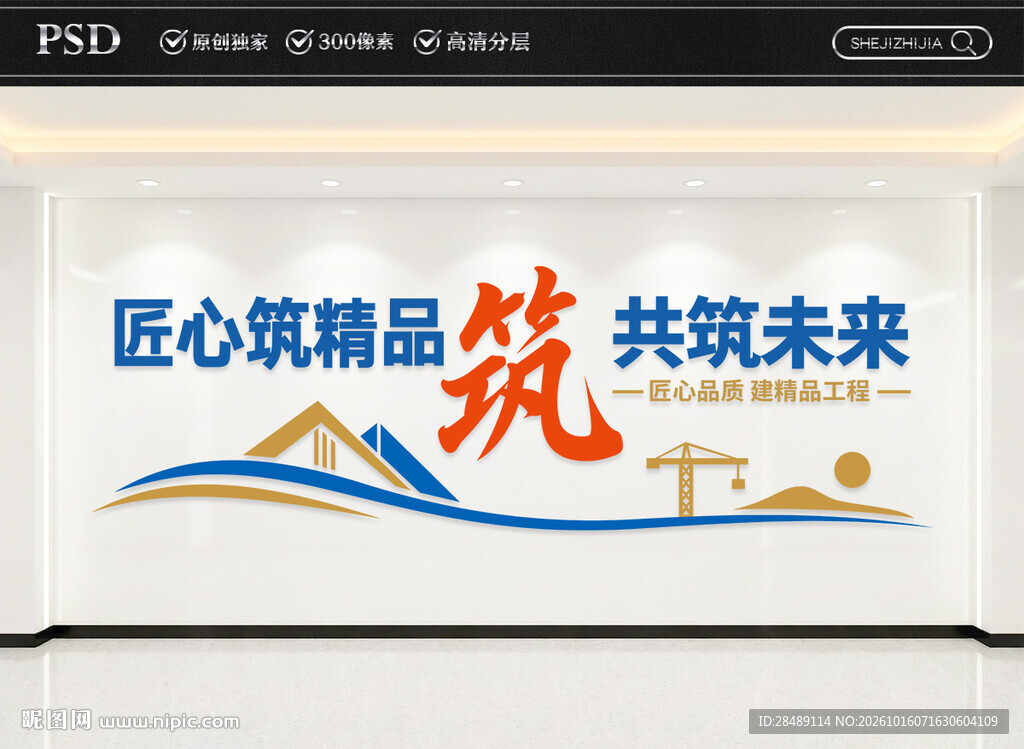
Task: Click the checkmark icon next to 高清分层
Action: [x=427, y=41]
